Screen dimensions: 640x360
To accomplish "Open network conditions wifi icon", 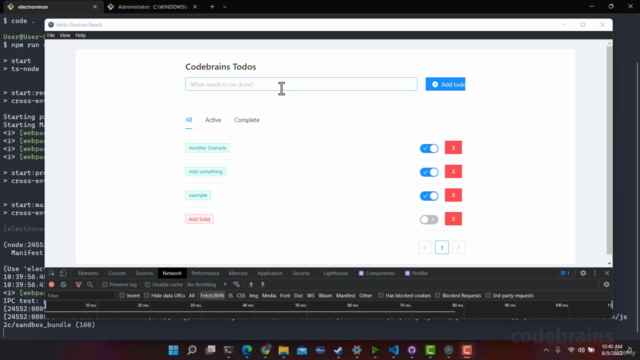I will (x=236, y=284).
